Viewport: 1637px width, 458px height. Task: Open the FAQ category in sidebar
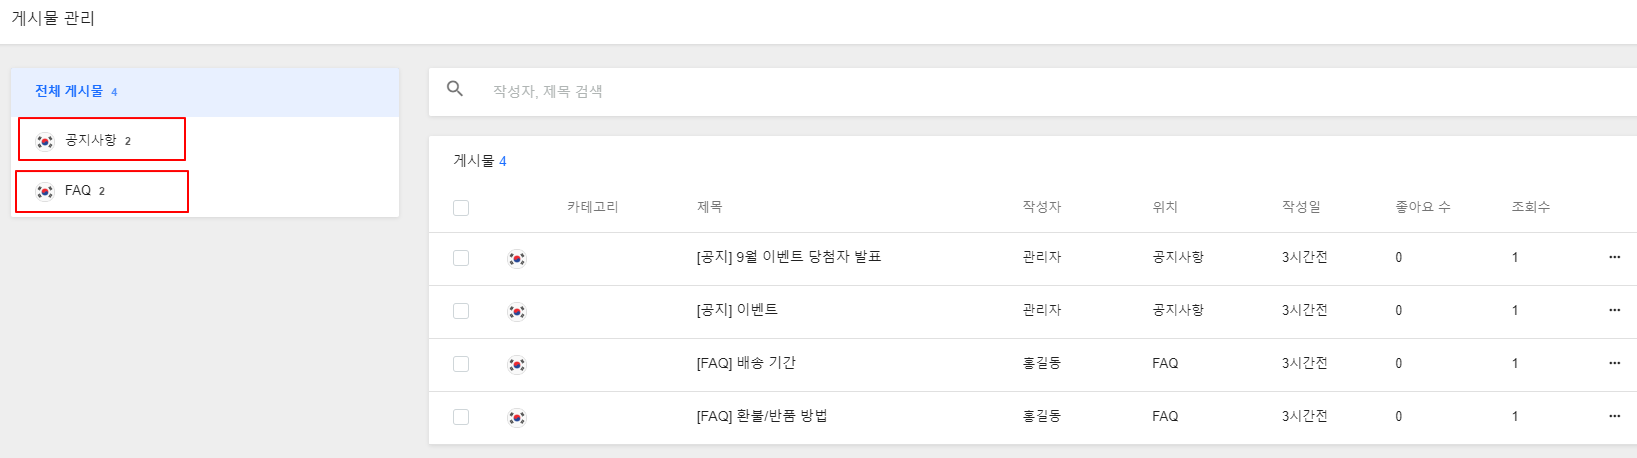coord(205,190)
